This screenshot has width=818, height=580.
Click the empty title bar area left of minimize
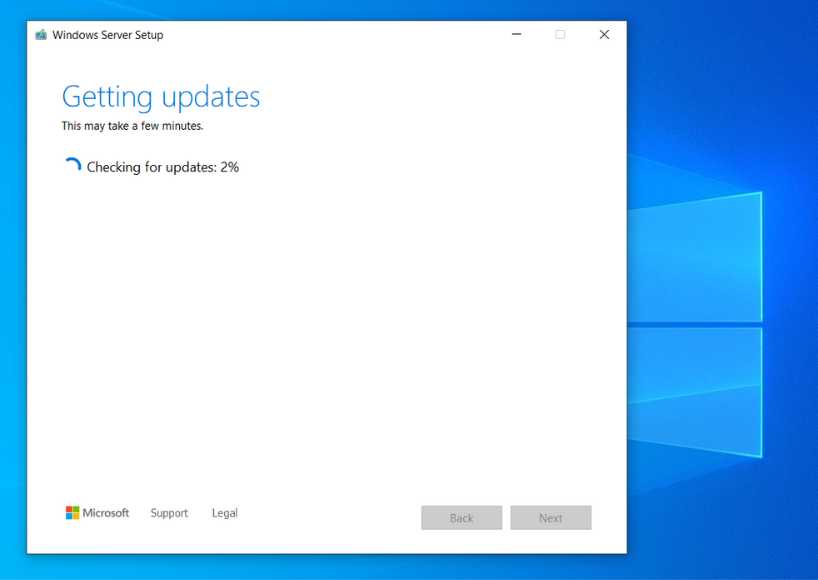(x=350, y=35)
